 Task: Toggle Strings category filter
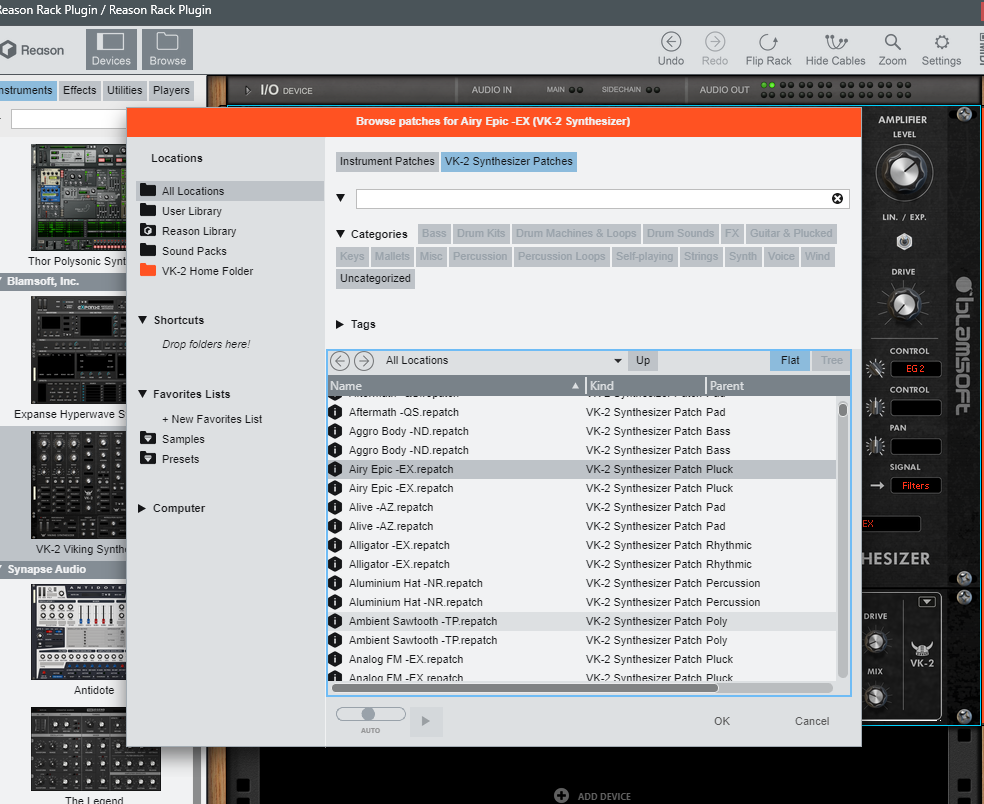click(700, 256)
